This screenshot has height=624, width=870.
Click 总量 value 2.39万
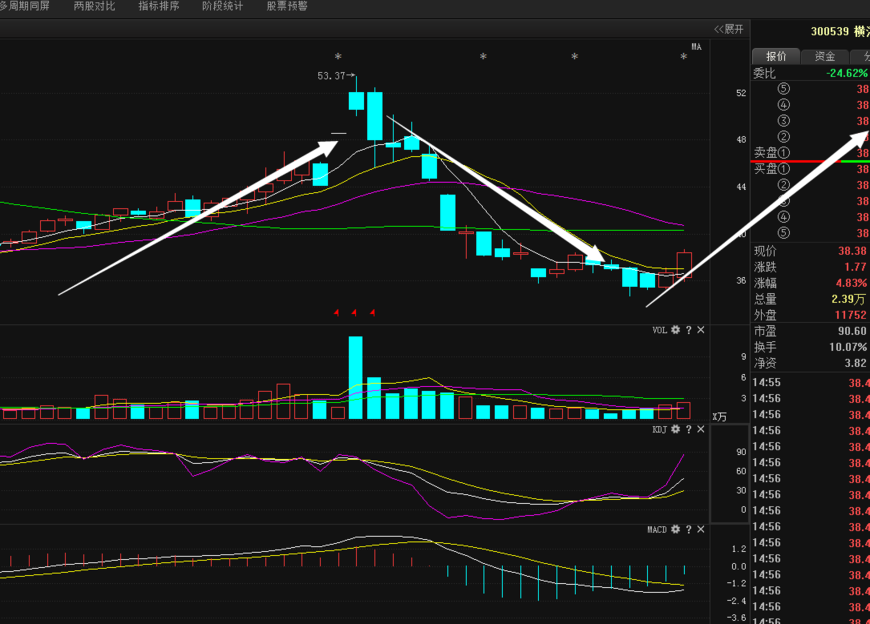tap(848, 300)
